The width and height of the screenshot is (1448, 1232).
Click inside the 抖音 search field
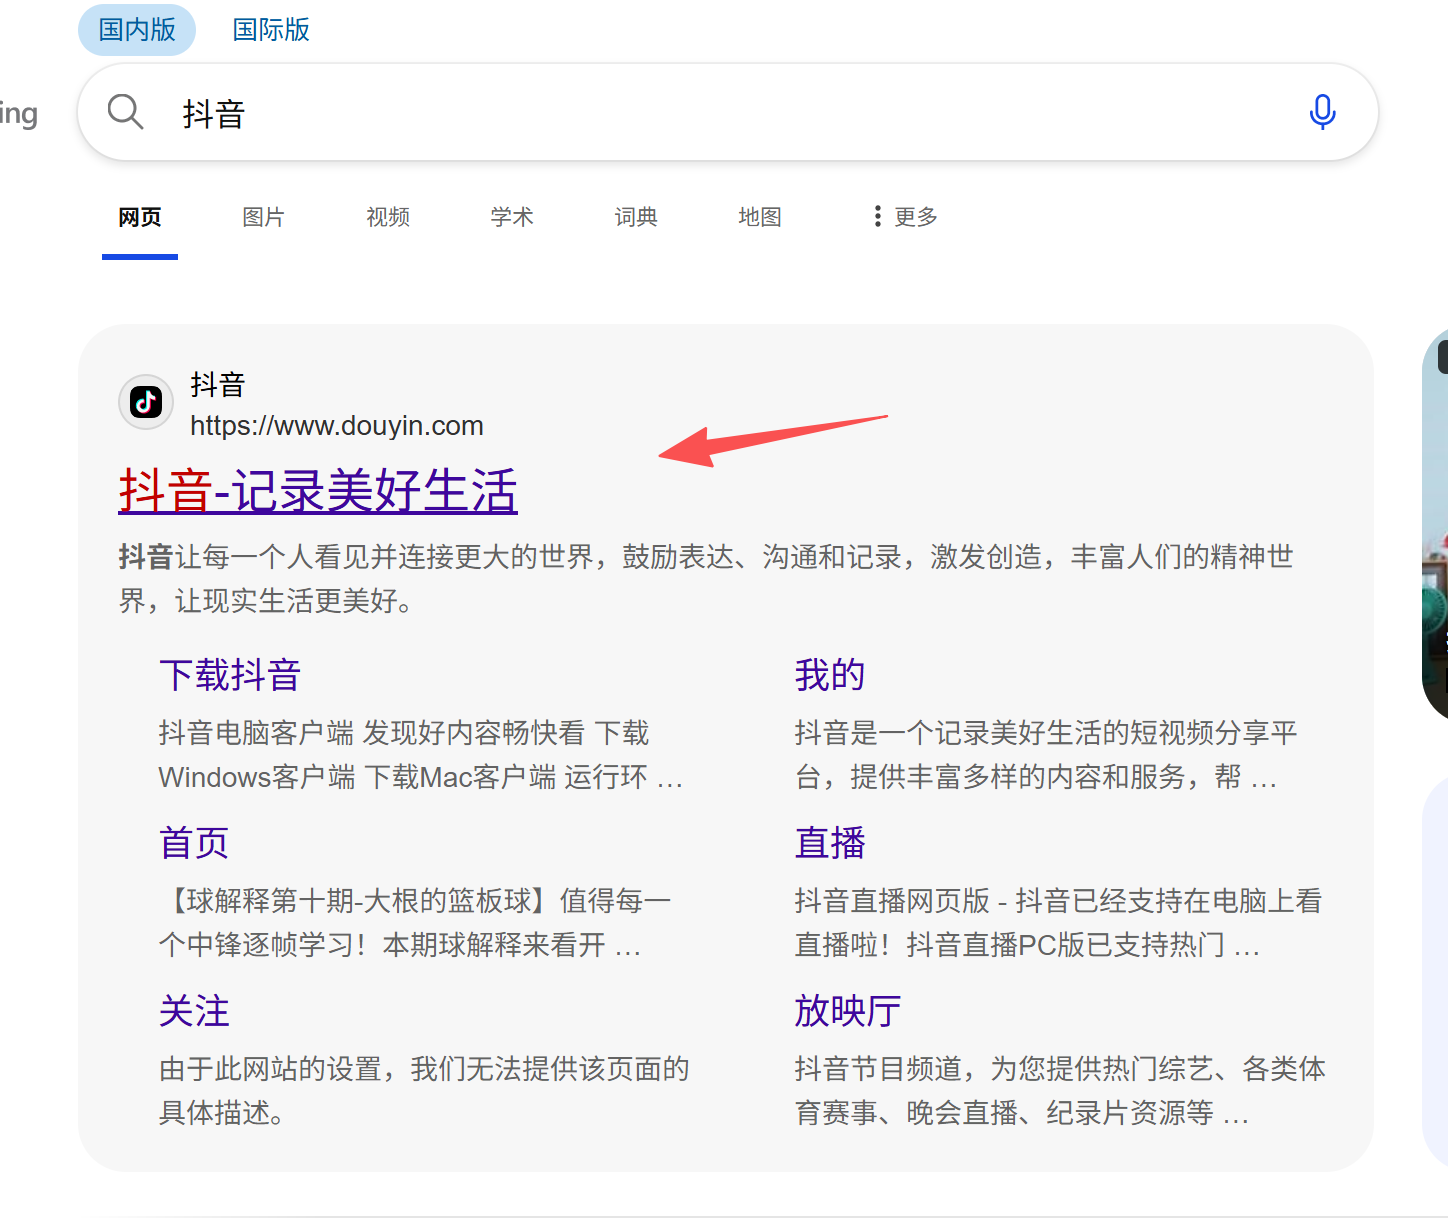(x=700, y=113)
